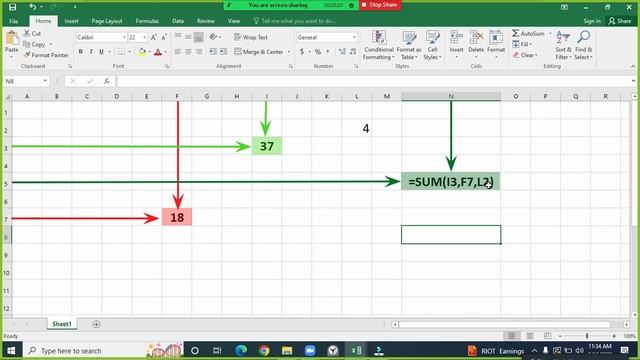The height and width of the screenshot is (360, 640).
Task: Click the Share button
Action: point(620,21)
